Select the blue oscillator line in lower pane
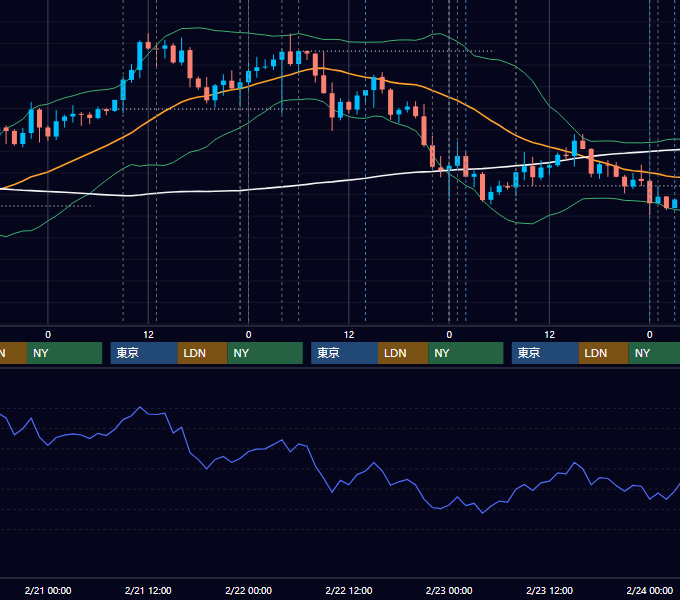The image size is (680, 600). tap(333, 492)
